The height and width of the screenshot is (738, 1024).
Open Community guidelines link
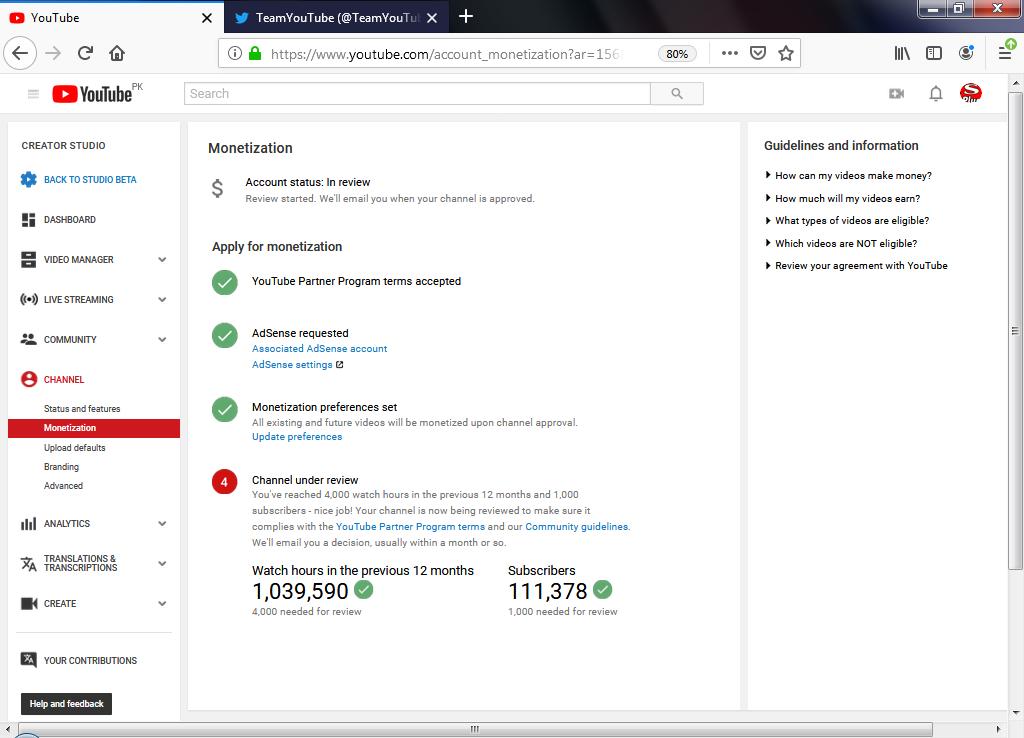tap(576, 526)
